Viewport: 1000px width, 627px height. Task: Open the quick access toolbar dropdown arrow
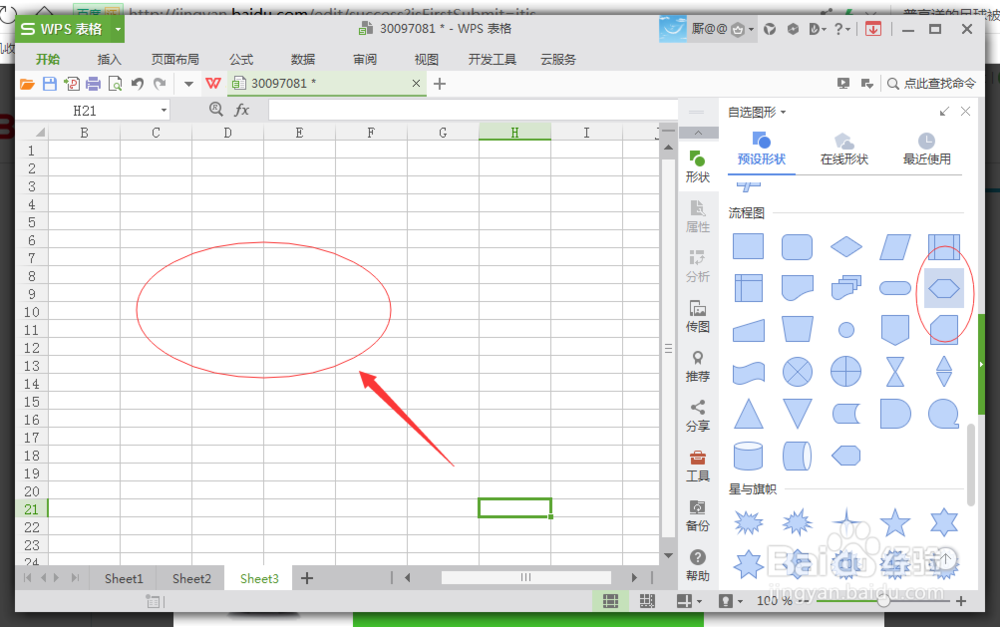188,84
